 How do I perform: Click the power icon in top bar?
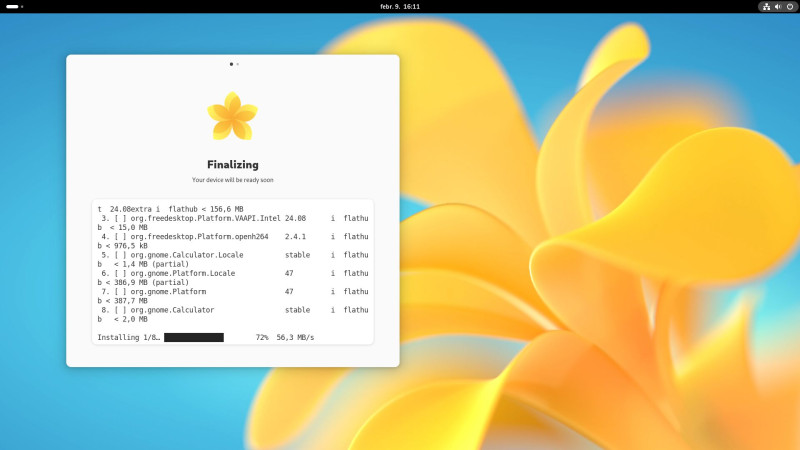coord(790,7)
